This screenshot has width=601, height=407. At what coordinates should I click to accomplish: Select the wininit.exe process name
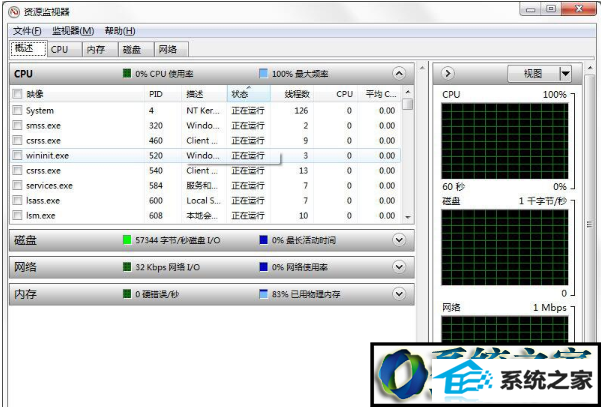tap(48, 156)
